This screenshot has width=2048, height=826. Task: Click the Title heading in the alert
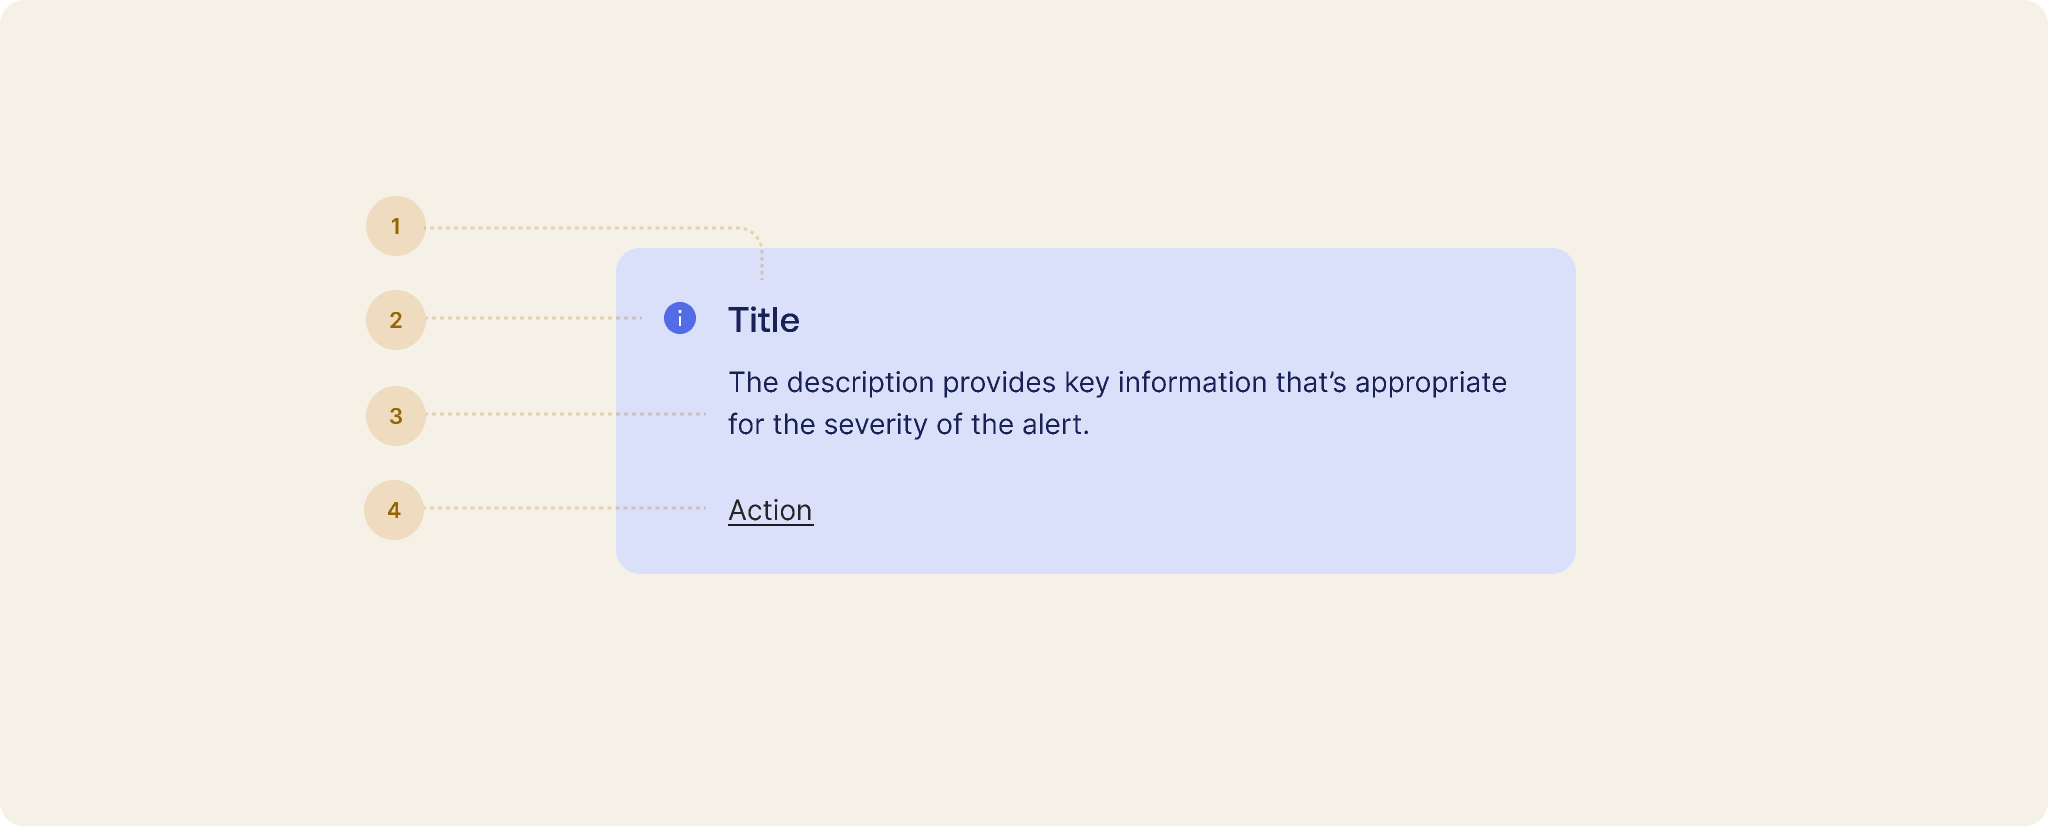click(764, 320)
